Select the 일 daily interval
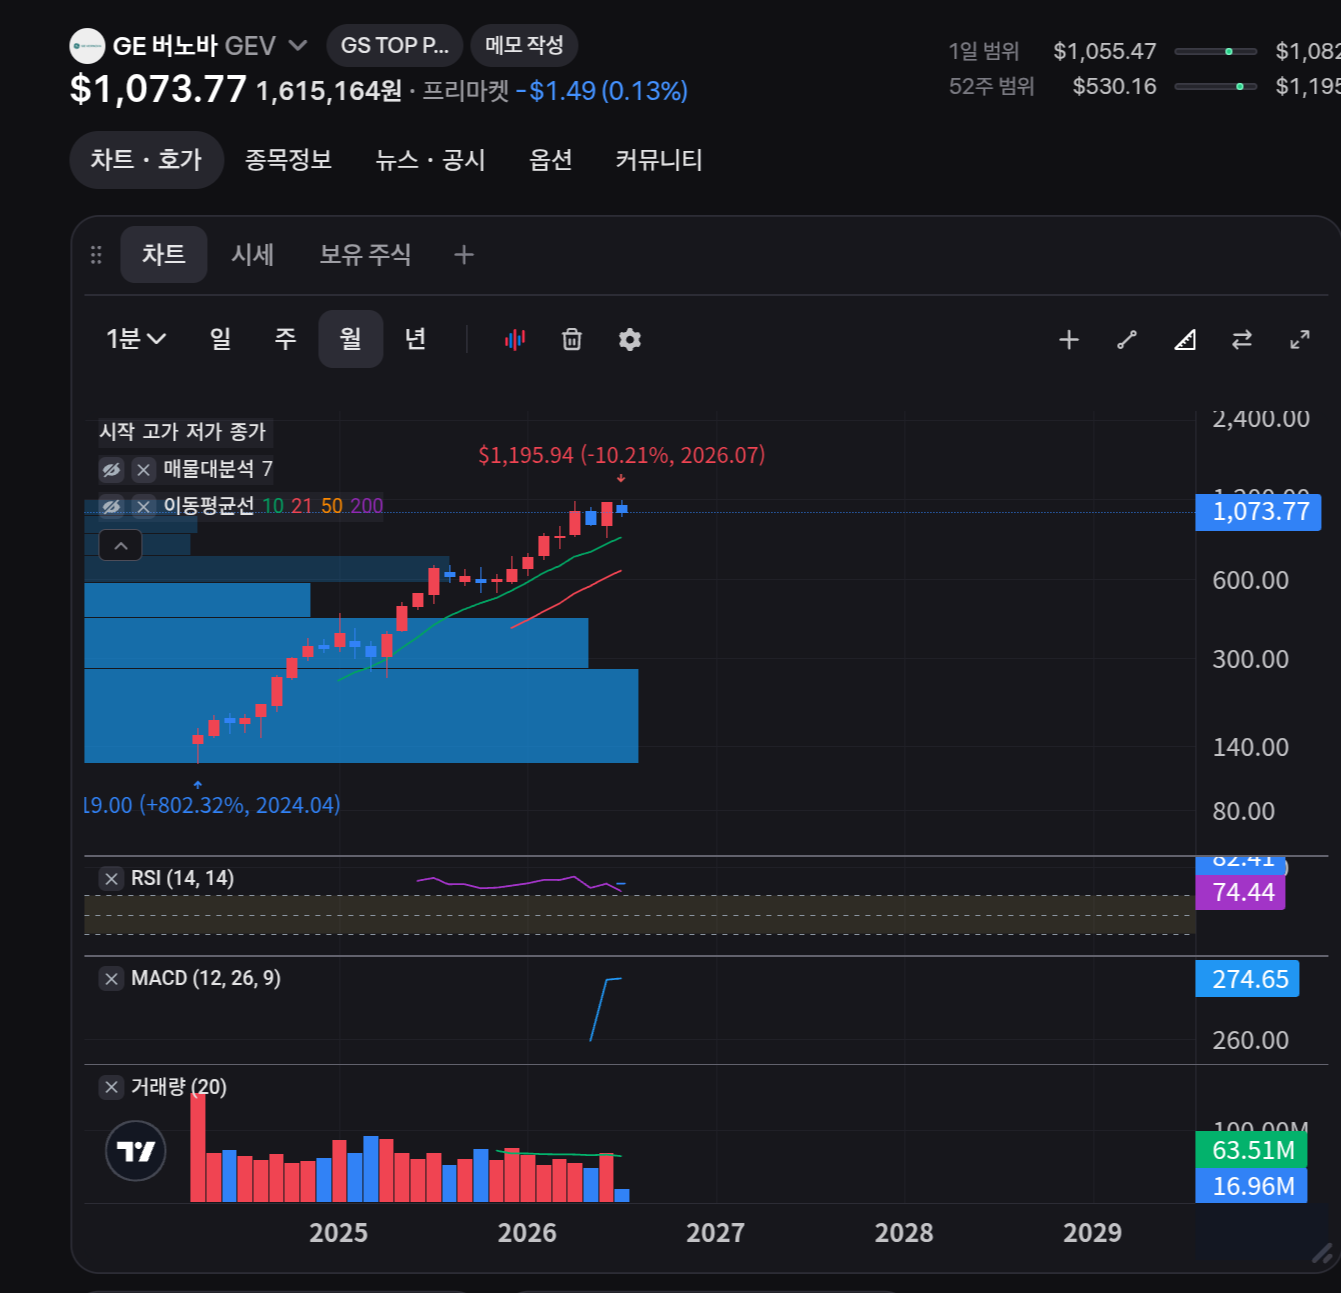This screenshot has height=1293, width=1341. (220, 339)
